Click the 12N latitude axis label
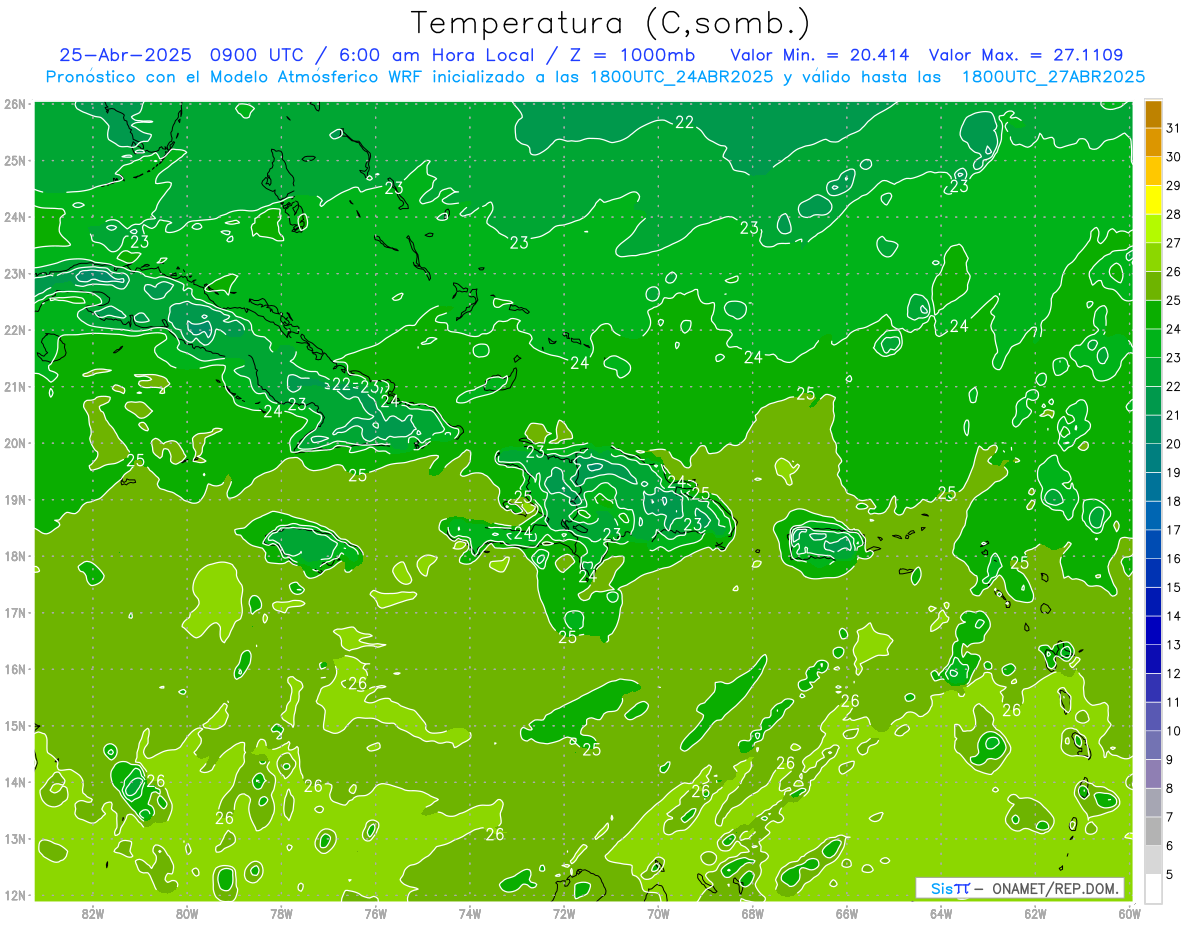 pos(15,895)
